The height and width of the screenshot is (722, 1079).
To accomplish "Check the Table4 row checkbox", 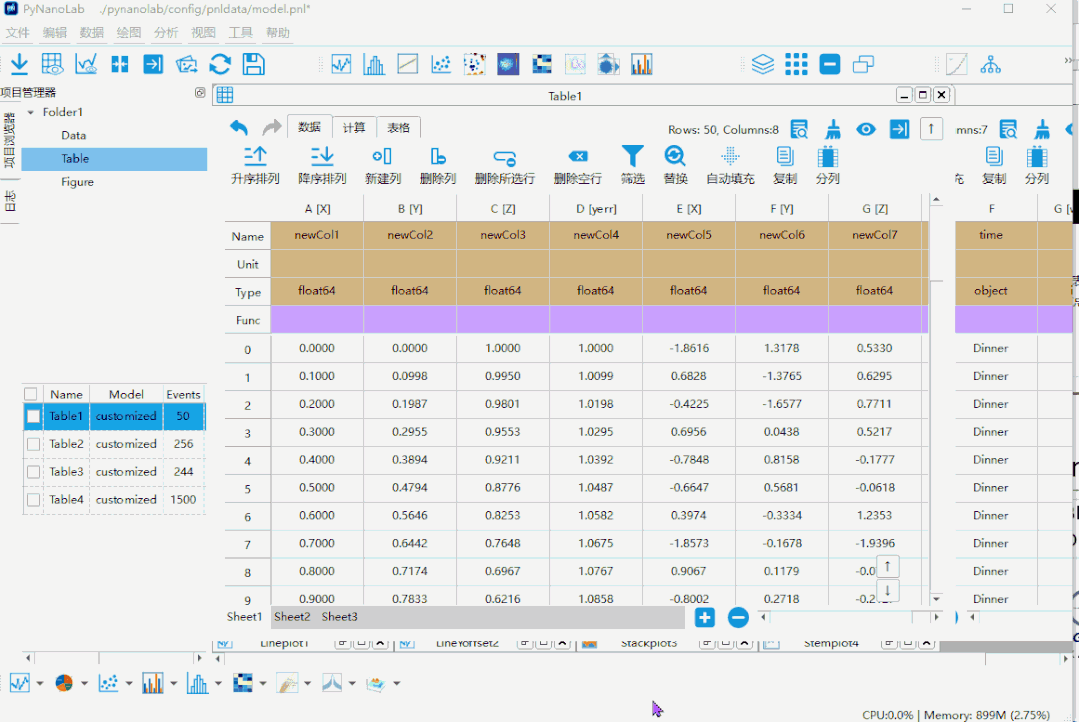I will click(x=33, y=500).
